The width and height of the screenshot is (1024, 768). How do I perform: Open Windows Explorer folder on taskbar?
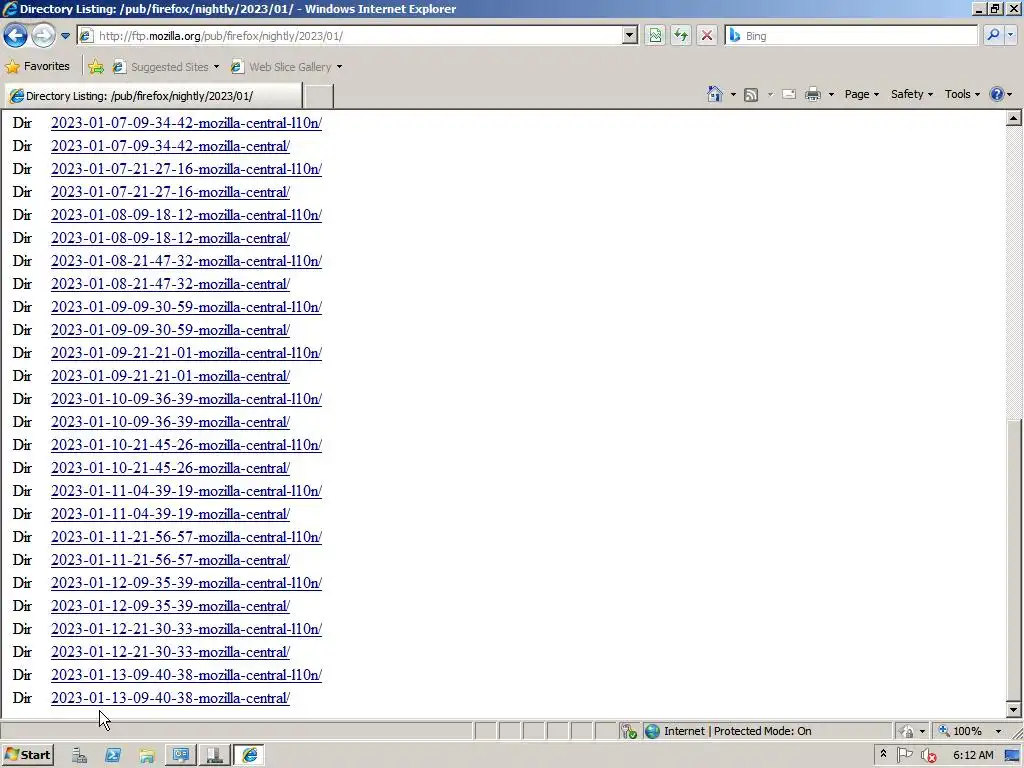[x=147, y=755]
